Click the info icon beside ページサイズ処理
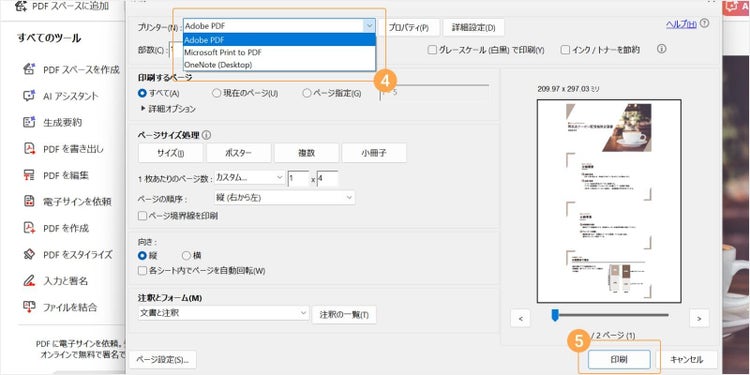This screenshot has width=750, height=375. 206,135
